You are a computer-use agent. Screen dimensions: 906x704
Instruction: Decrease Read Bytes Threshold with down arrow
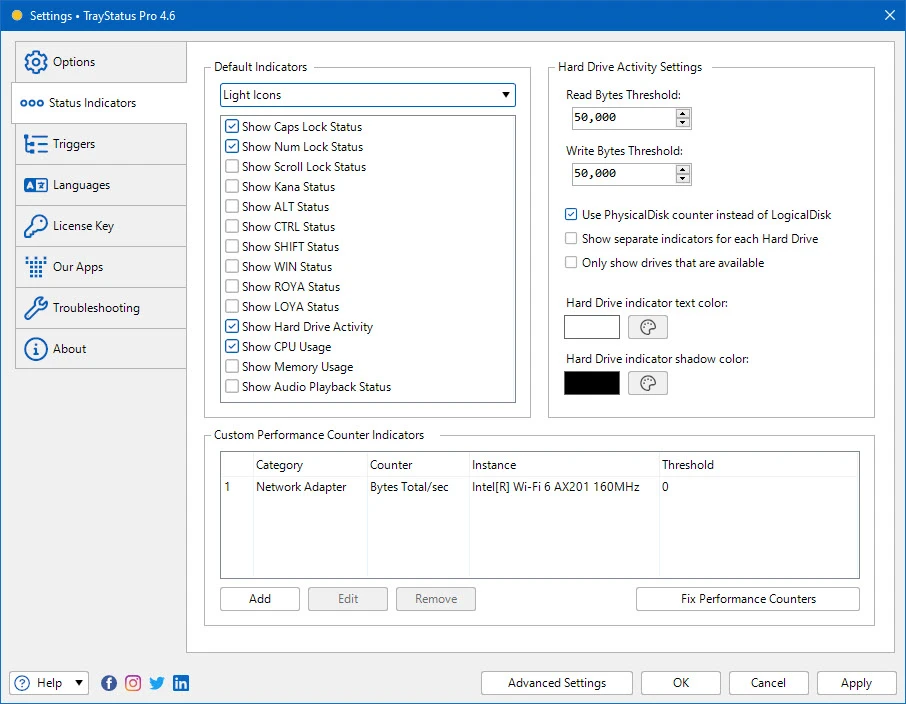click(x=683, y=122)
